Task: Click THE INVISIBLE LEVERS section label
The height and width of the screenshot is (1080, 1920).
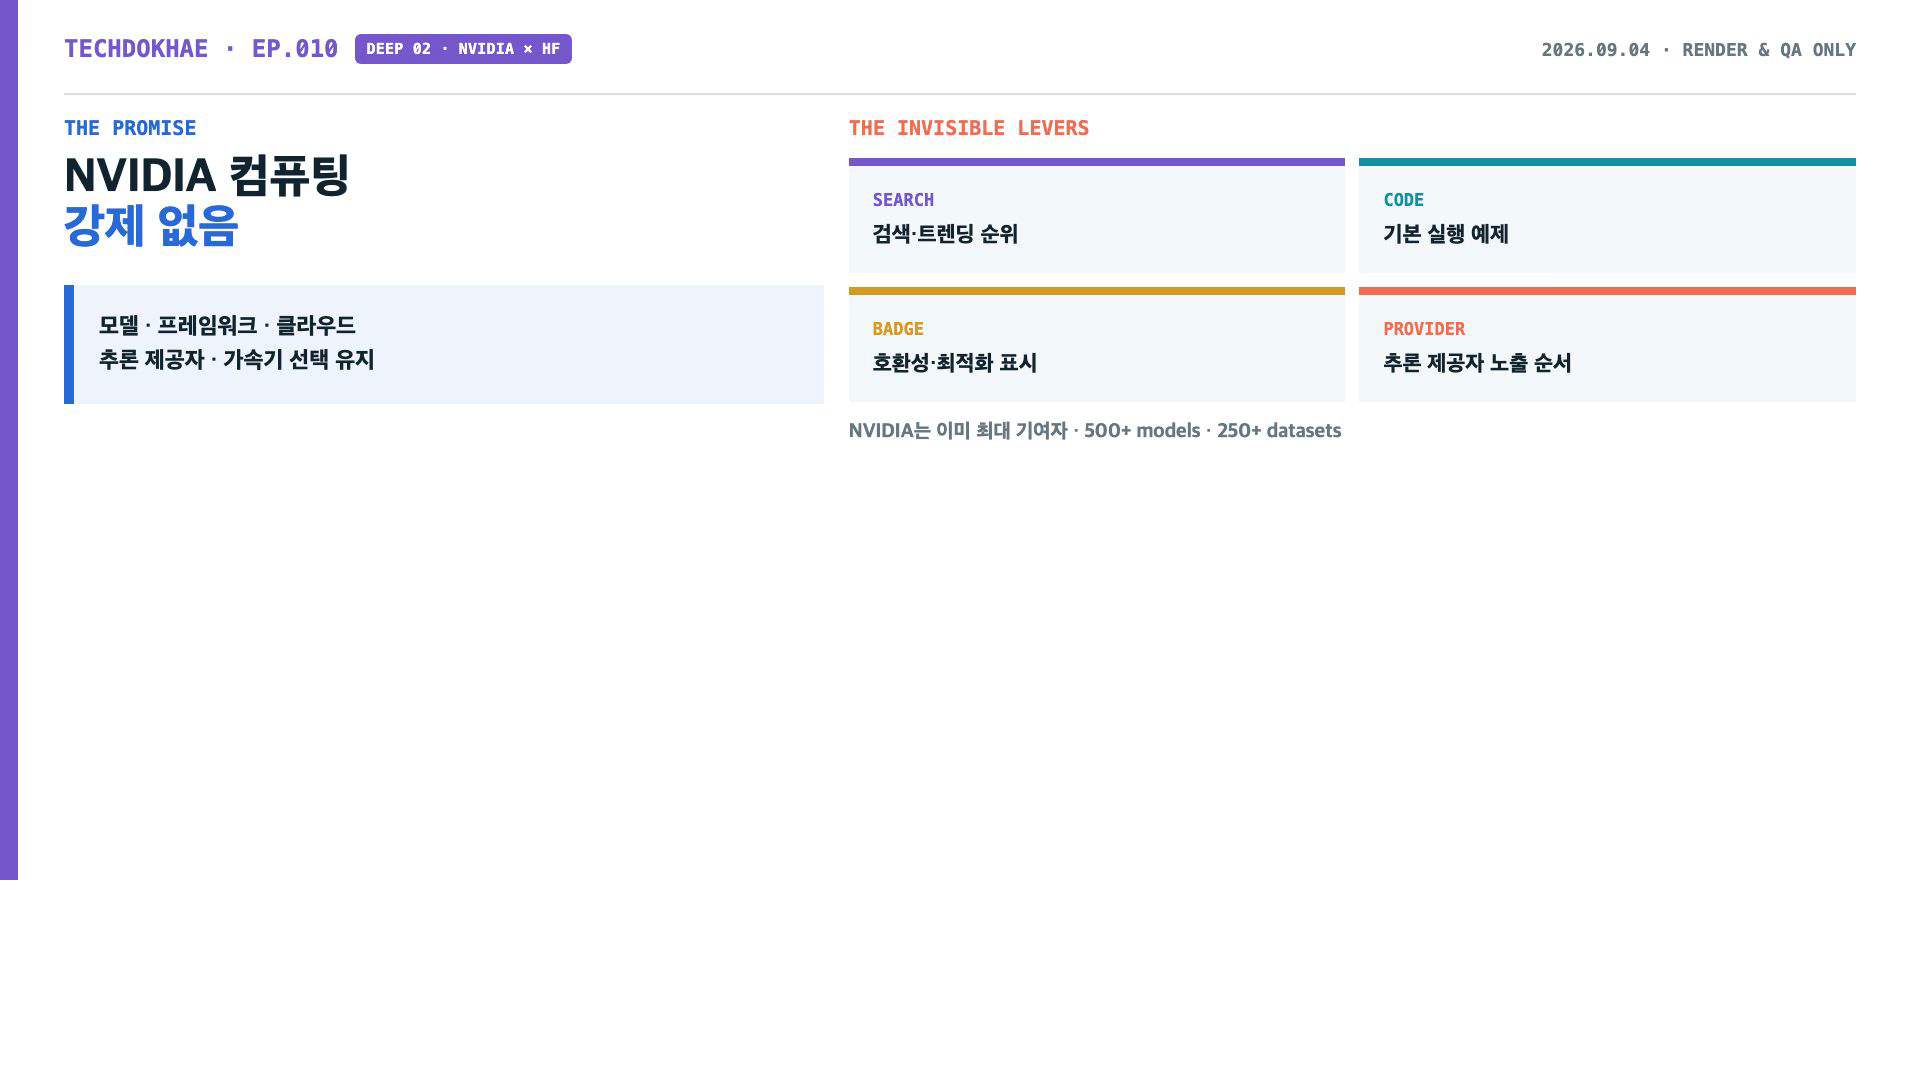Action: pos(968,128)
